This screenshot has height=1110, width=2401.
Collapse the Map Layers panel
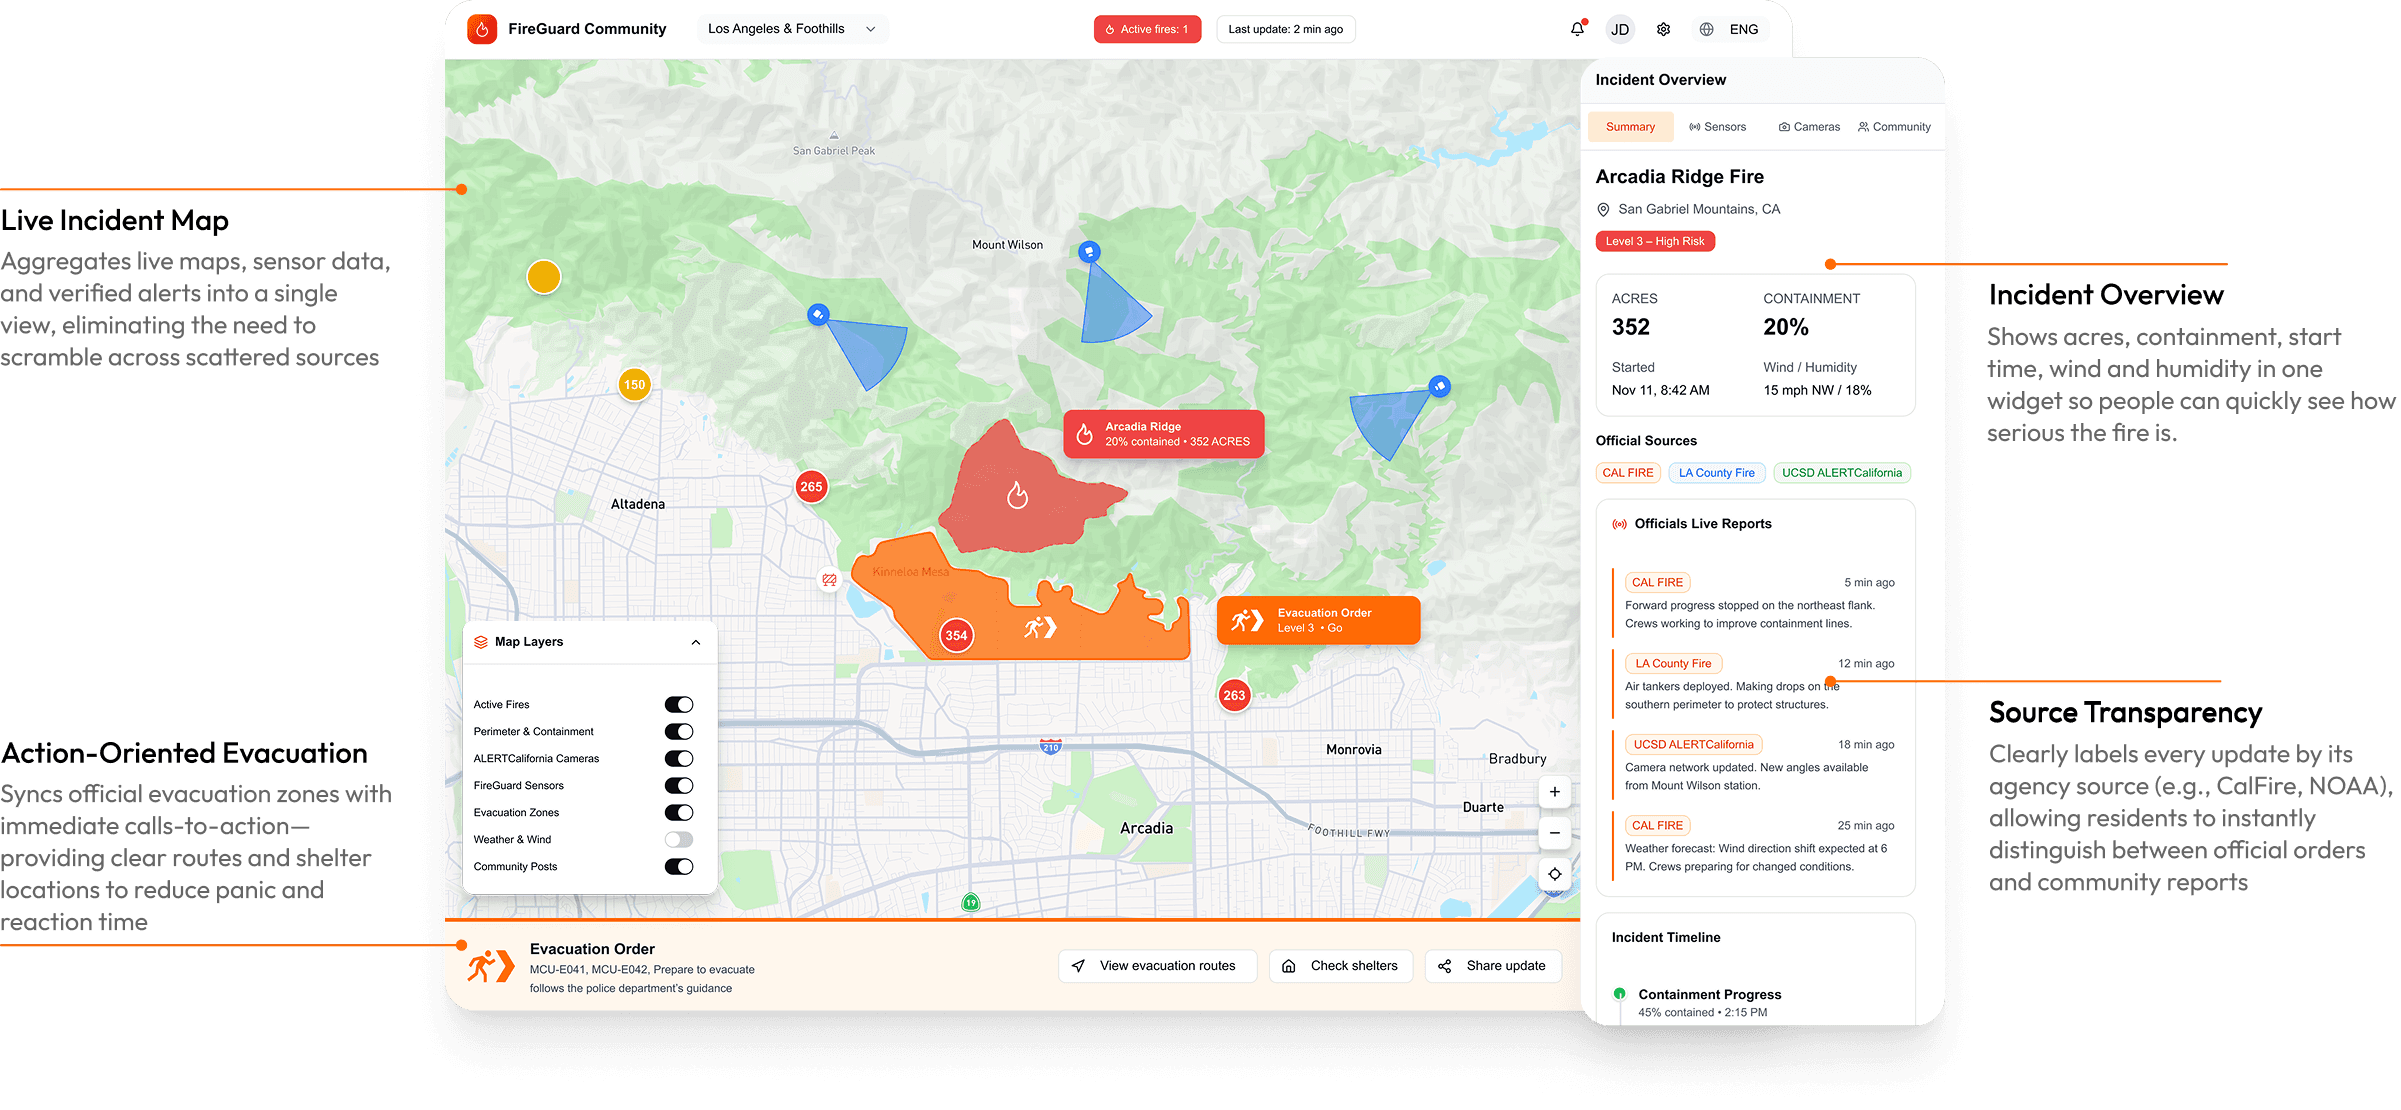coord(696,642)
